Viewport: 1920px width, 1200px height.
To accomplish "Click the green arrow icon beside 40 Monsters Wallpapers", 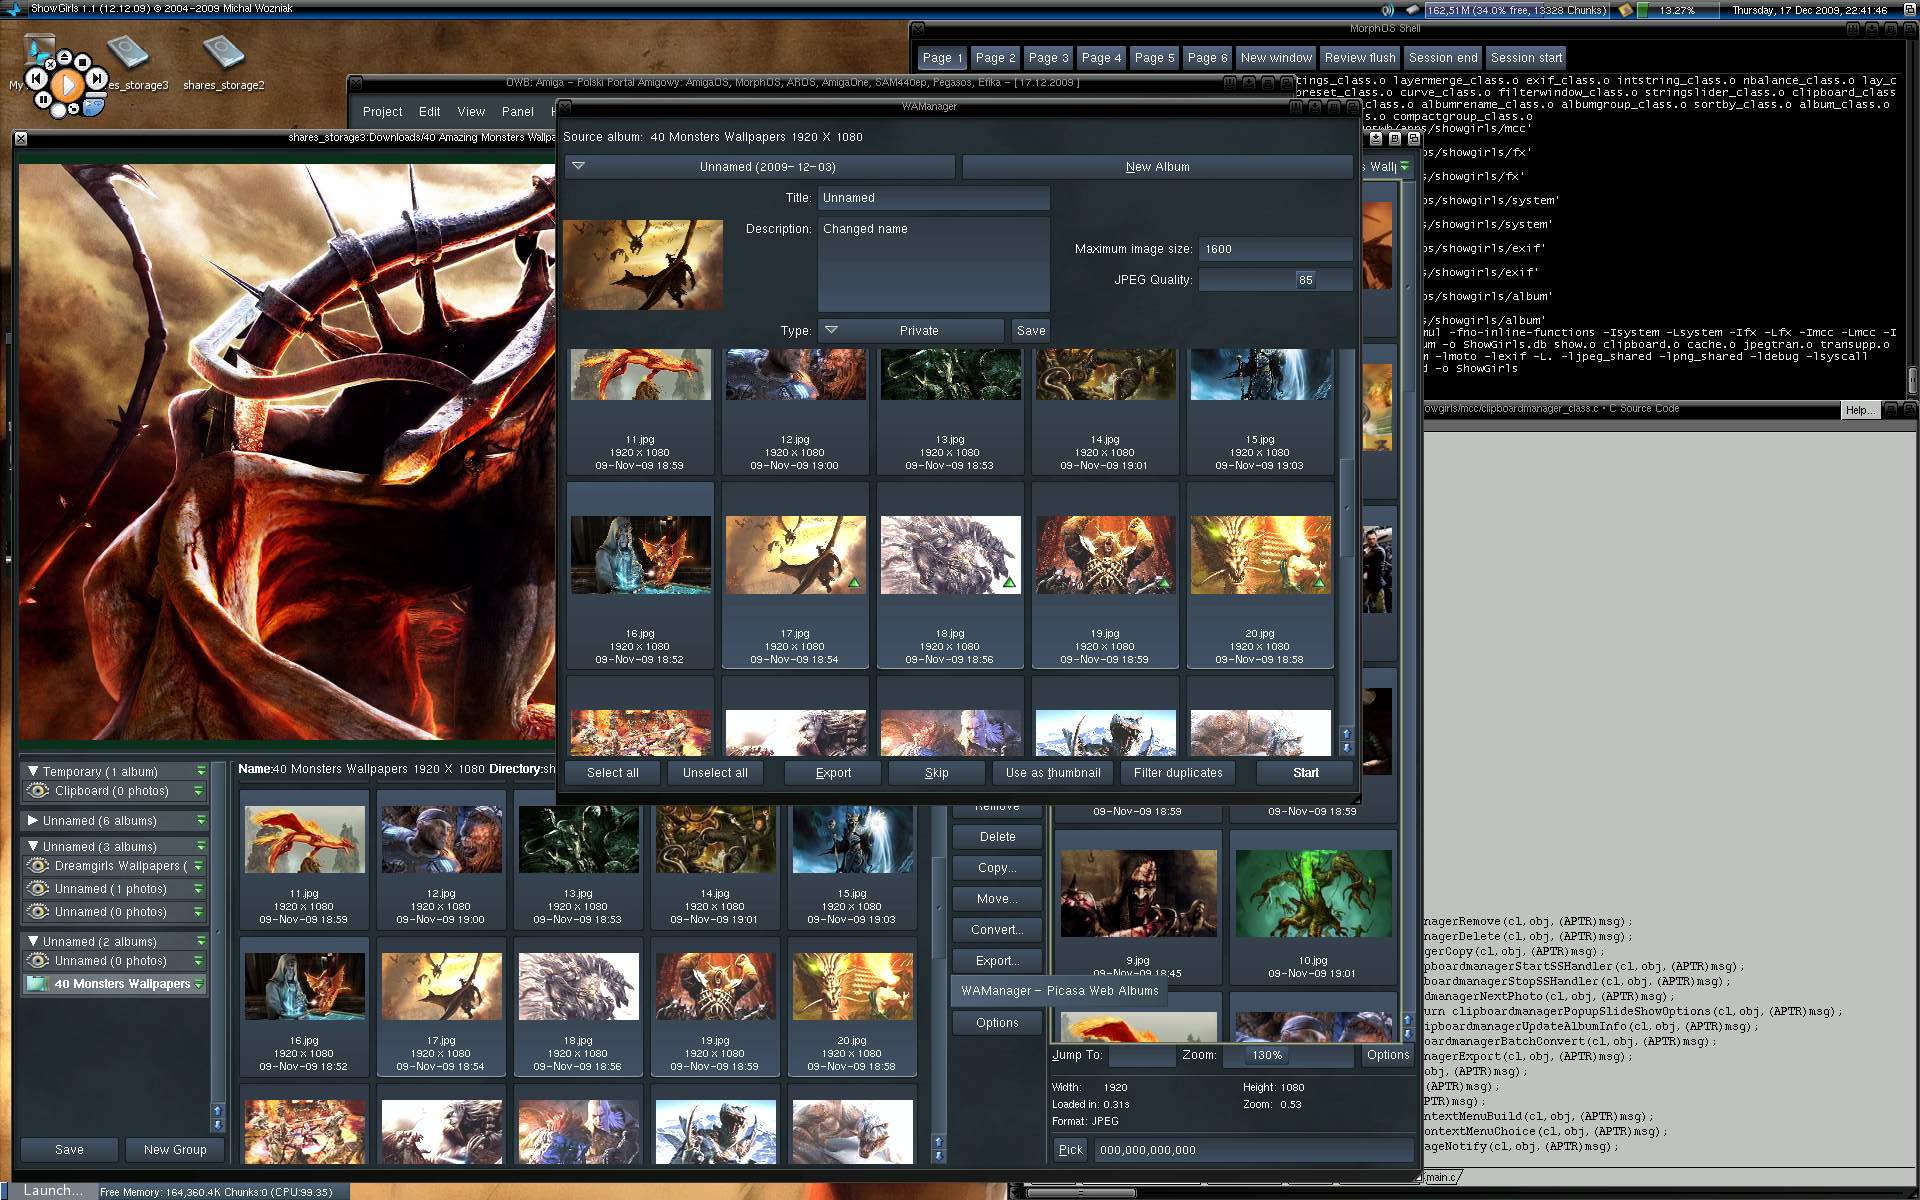I will point(198,984).
